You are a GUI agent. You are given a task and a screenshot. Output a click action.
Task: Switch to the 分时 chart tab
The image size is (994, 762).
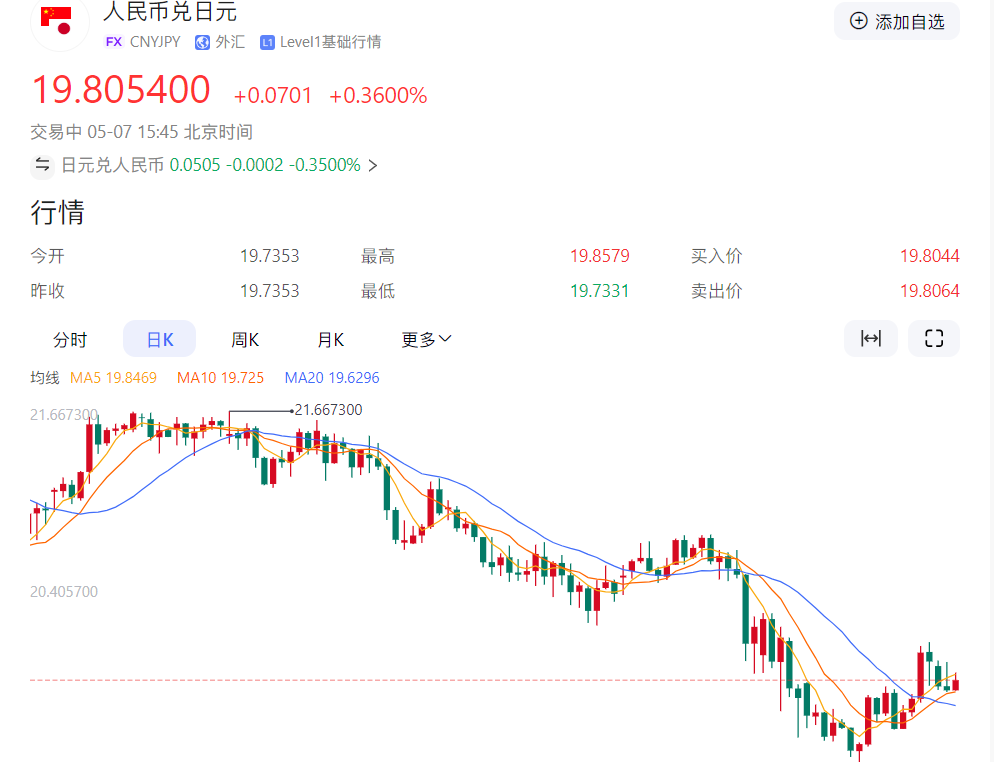pos(70,340)
